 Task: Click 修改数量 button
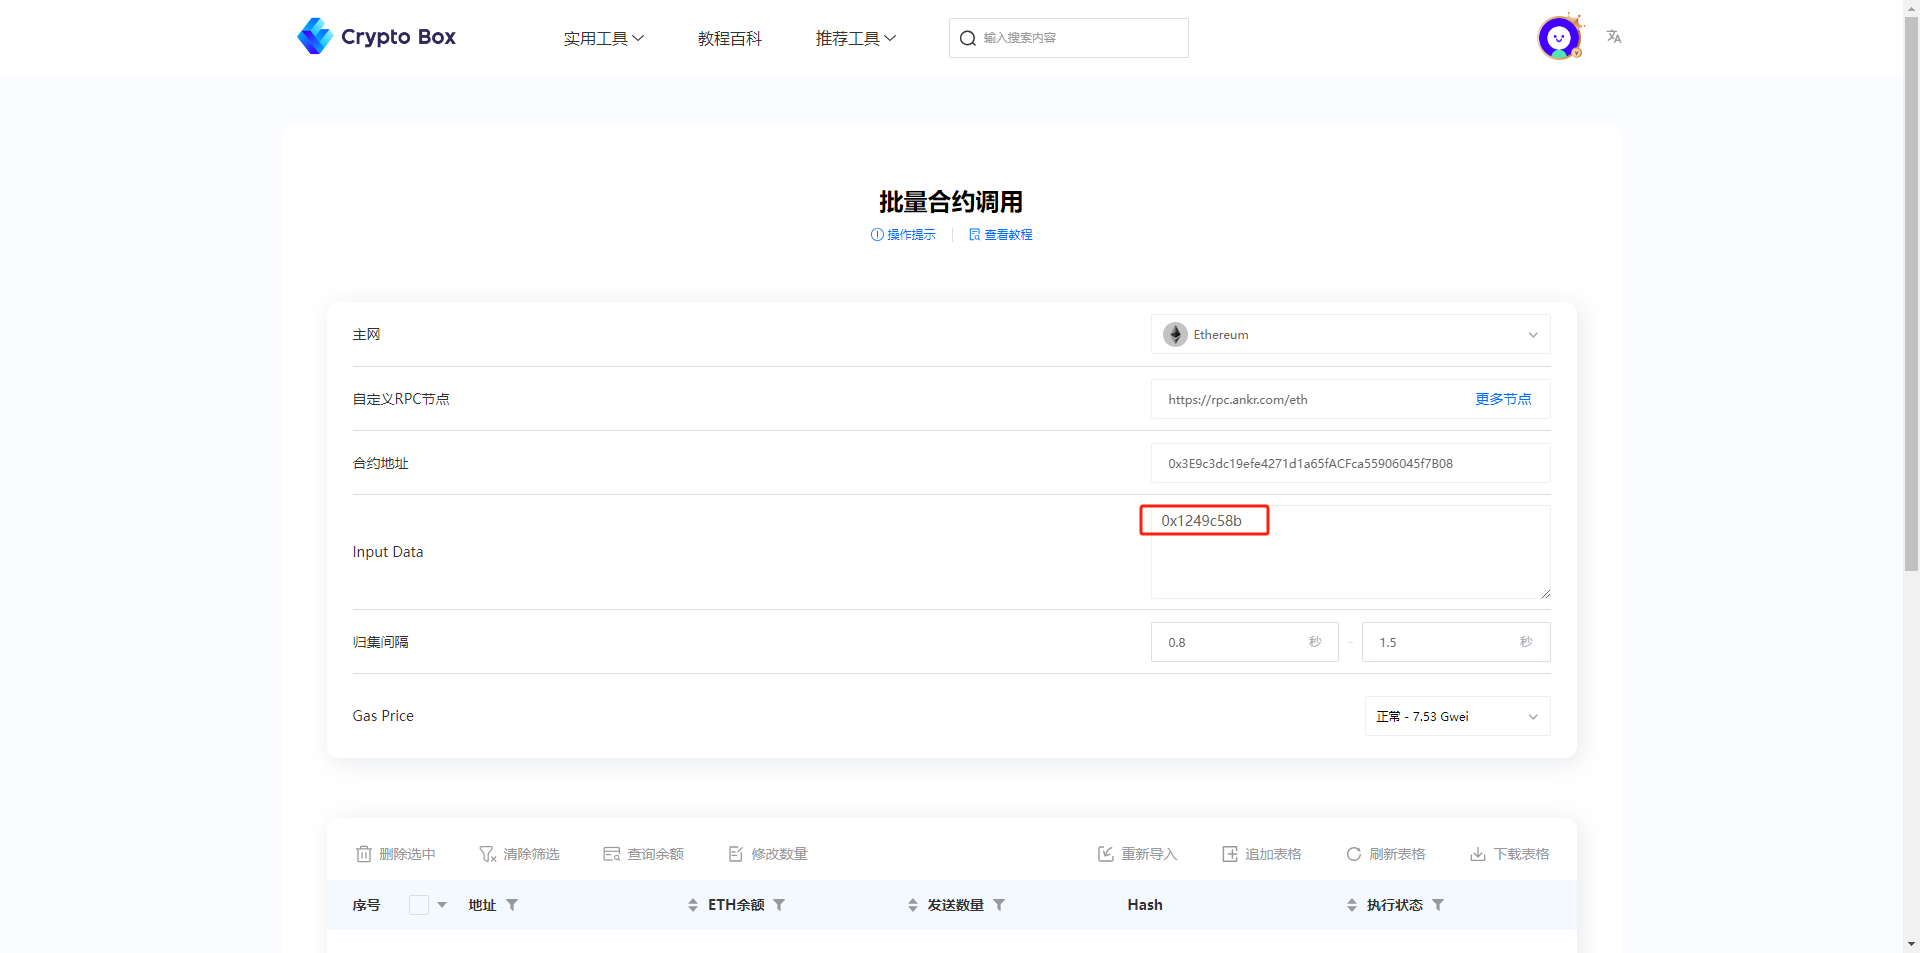pyautogui.click(x=768, y=854)
